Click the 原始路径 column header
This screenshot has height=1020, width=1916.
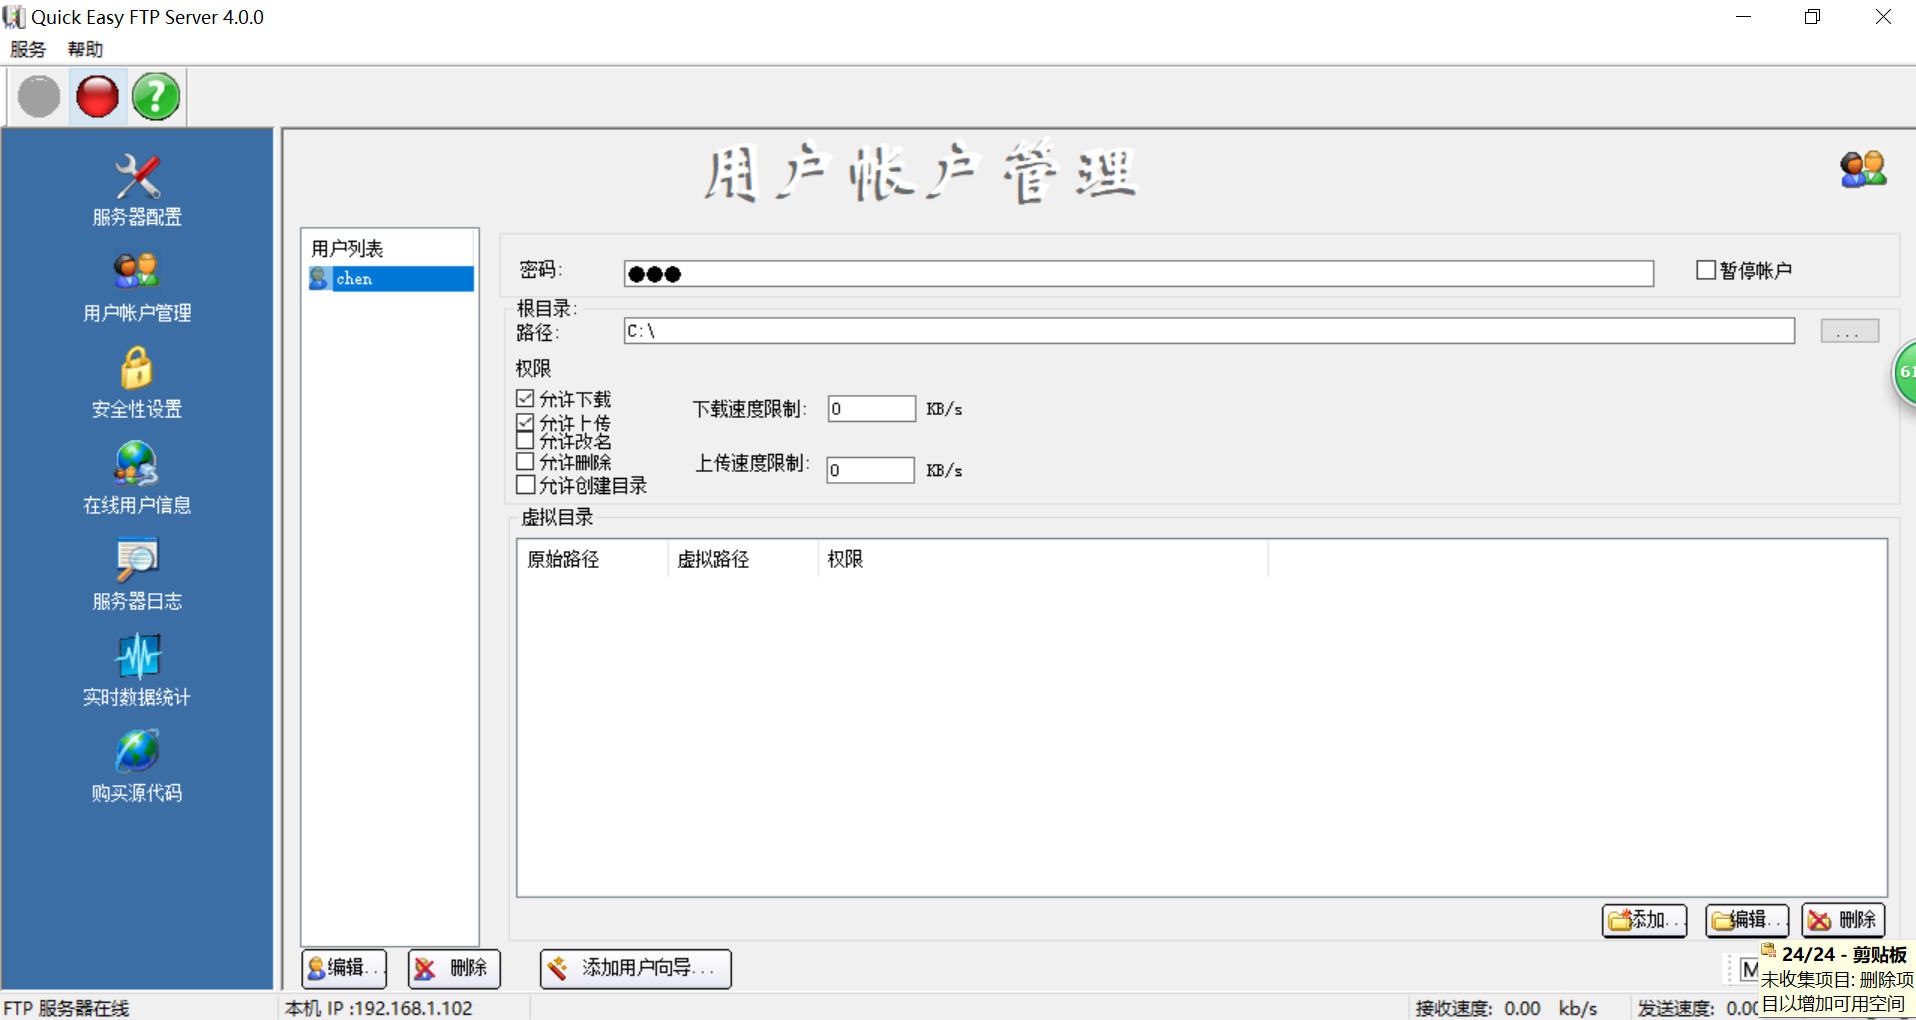tap(593, 559)
